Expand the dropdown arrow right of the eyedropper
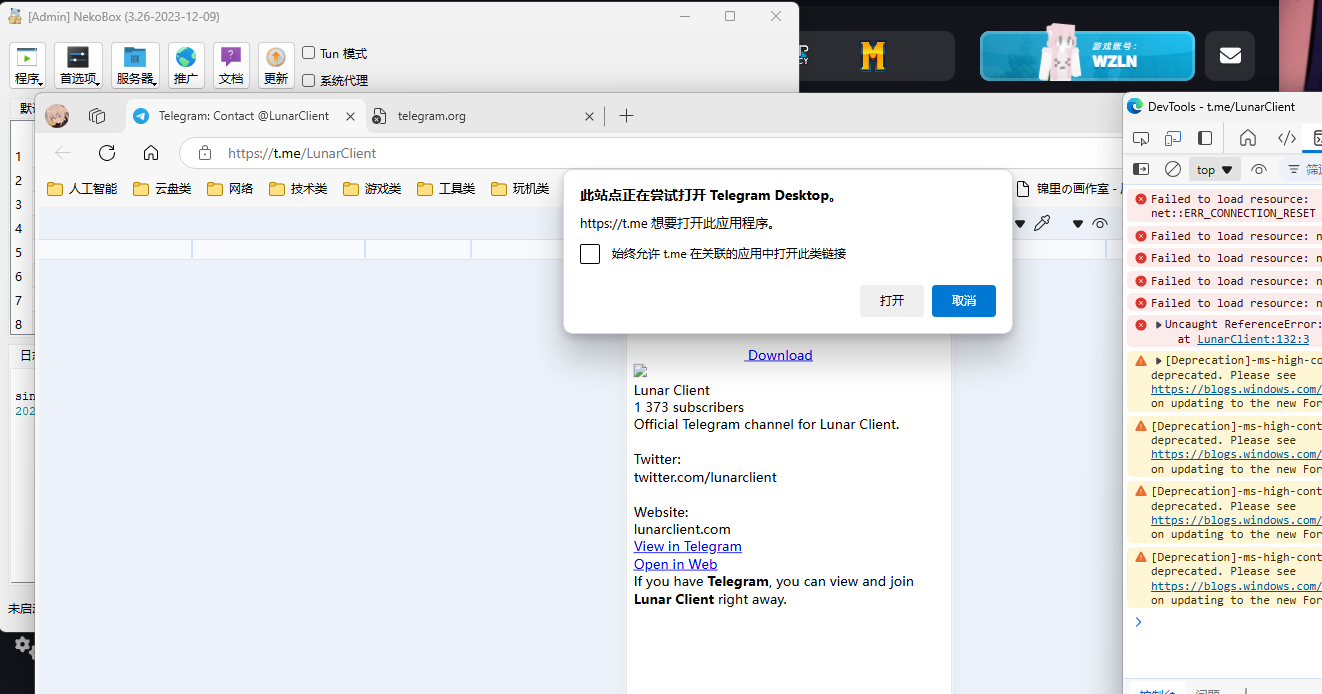Viewport: 1322px width, 694px height. point(1078,224)
